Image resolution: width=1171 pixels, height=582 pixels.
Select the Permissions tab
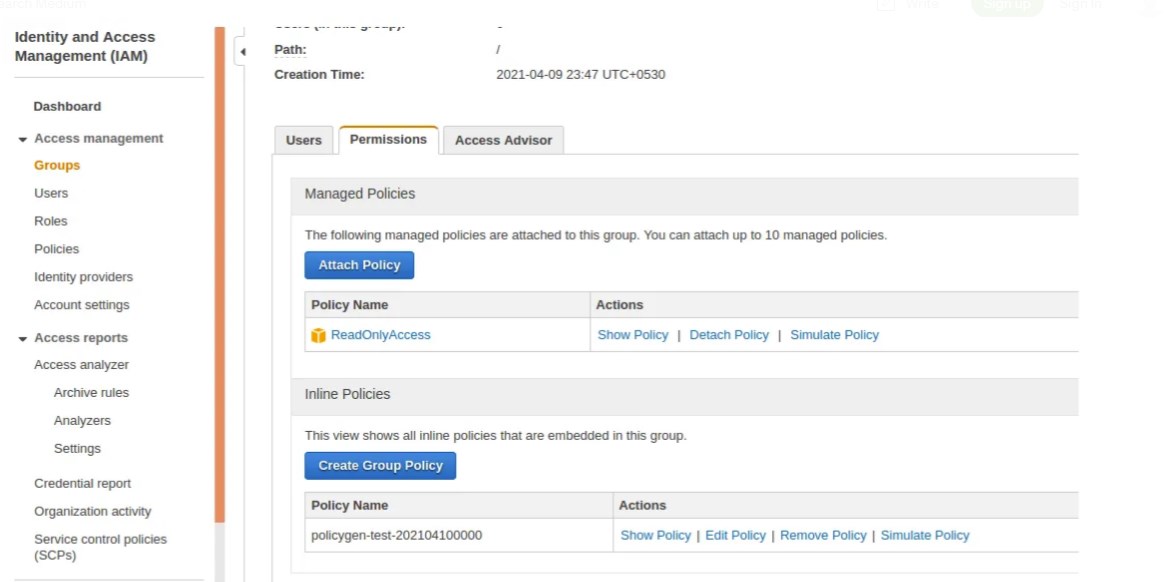[x=388, y=139]
